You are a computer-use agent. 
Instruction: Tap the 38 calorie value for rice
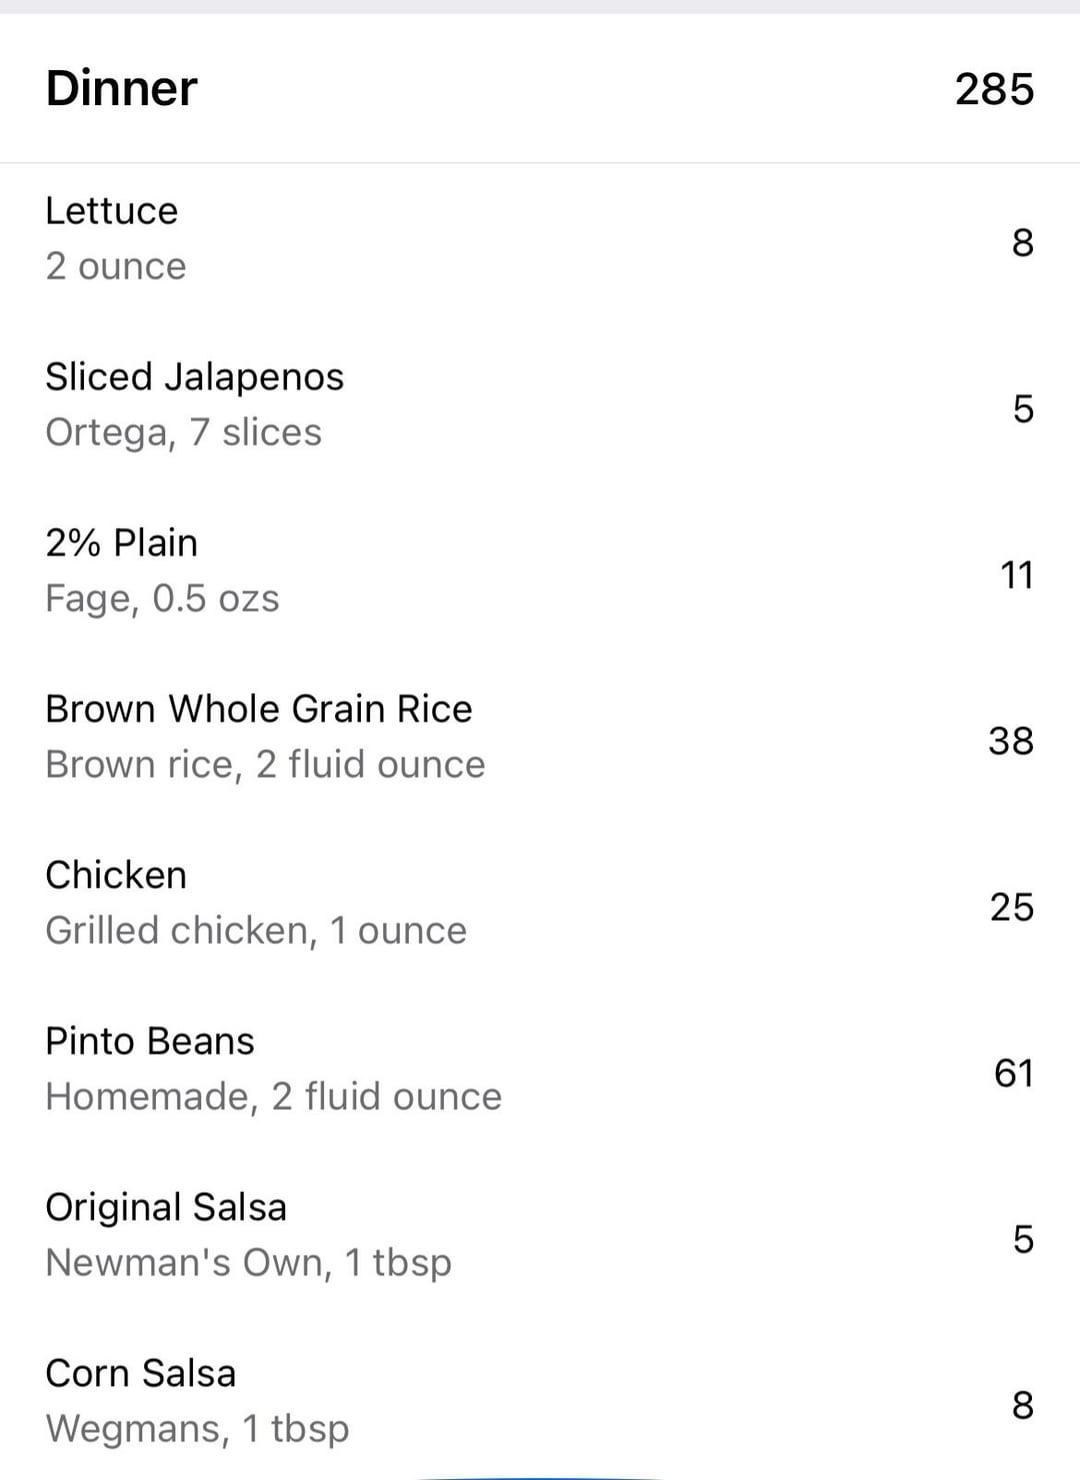click(x=1011, y=741)
